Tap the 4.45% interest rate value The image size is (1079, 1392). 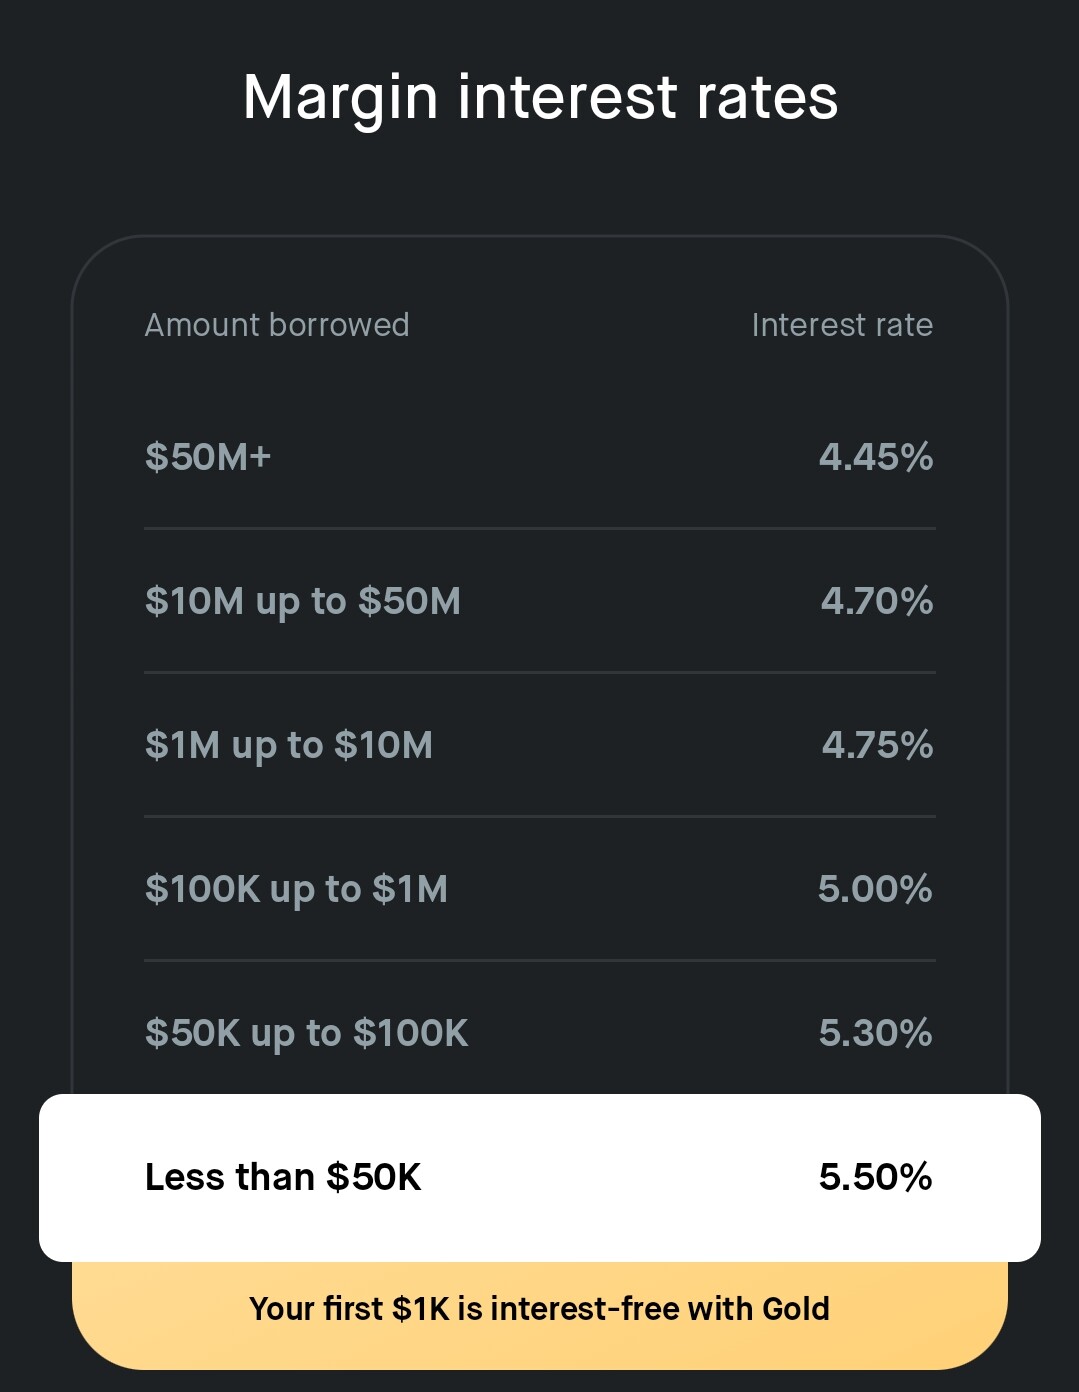876,457
